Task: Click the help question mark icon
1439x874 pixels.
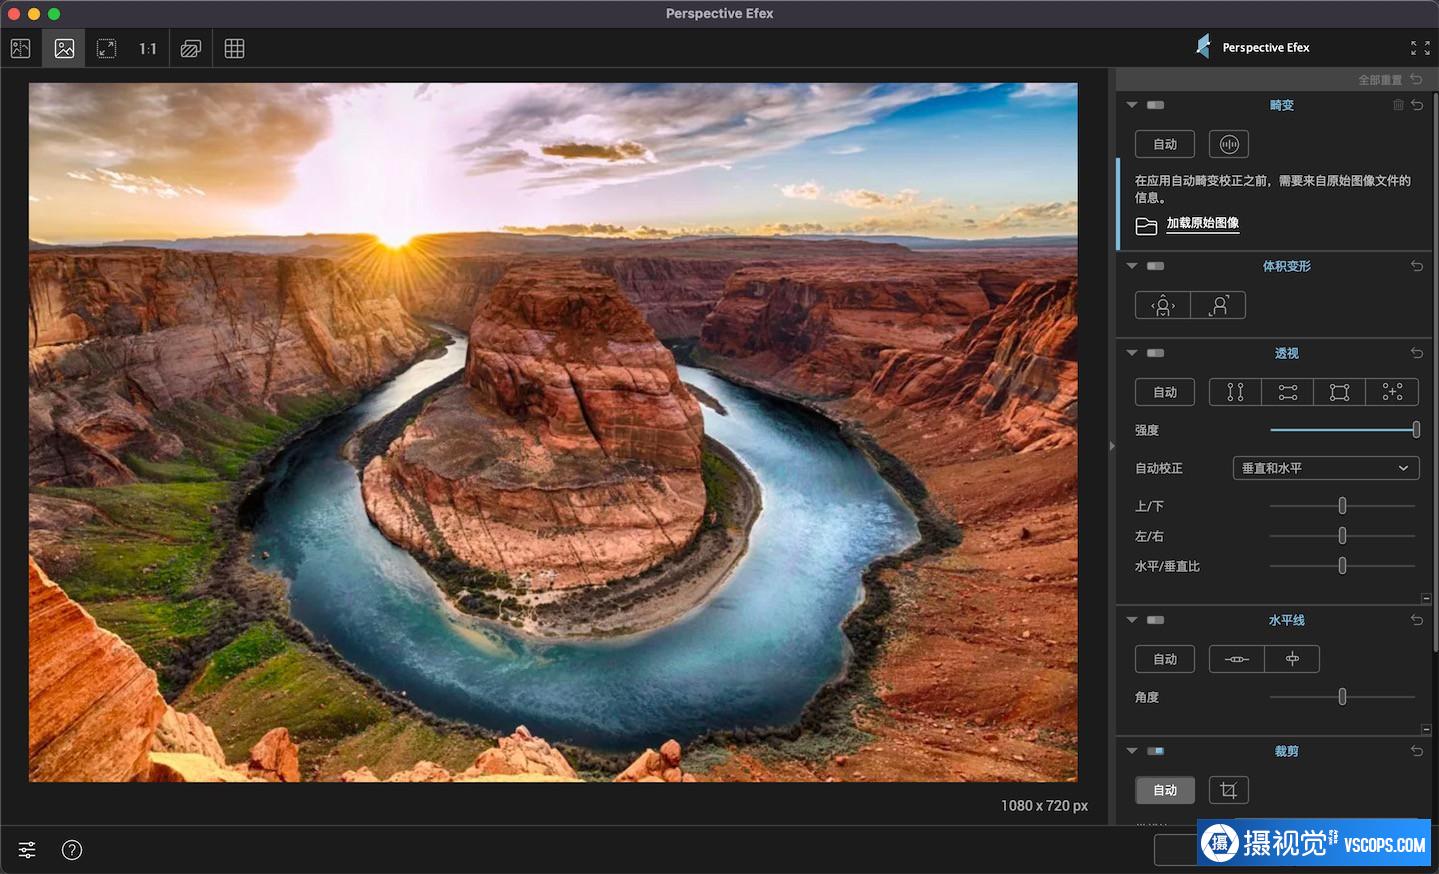Action: click(x=72, y=850)
